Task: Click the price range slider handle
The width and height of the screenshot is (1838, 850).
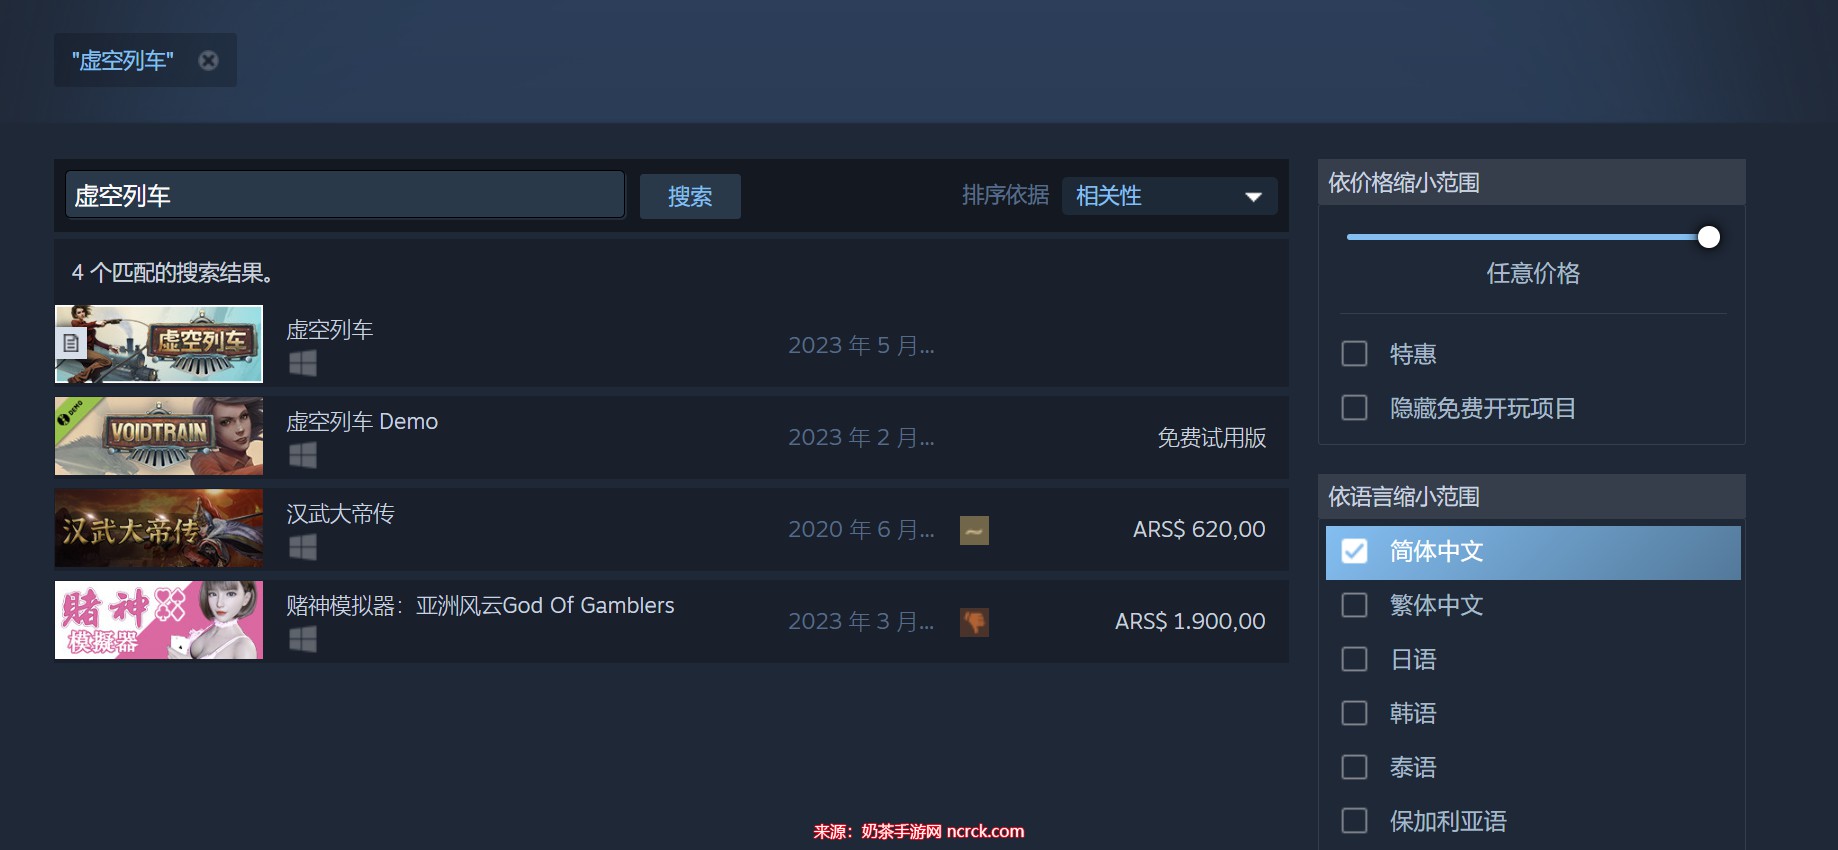Action: click(1709, 237)
